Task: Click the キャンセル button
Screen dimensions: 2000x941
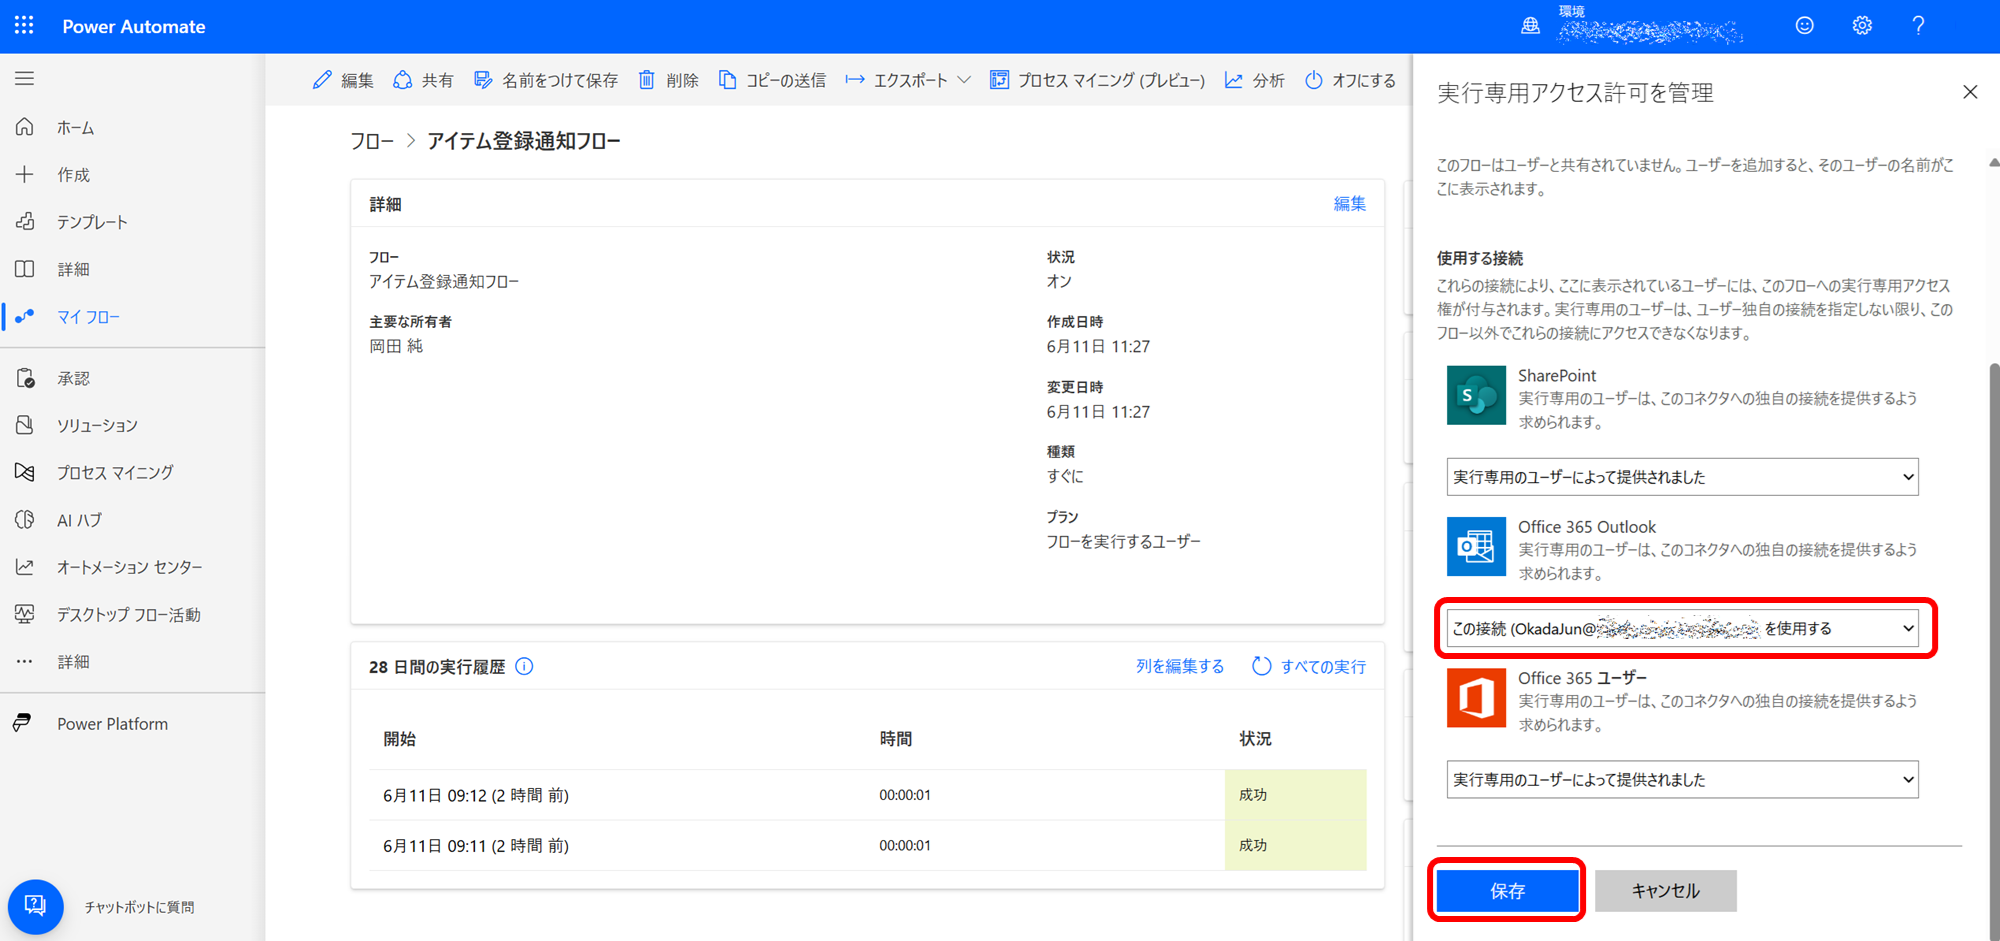Action: click(x=1665, y=890)
